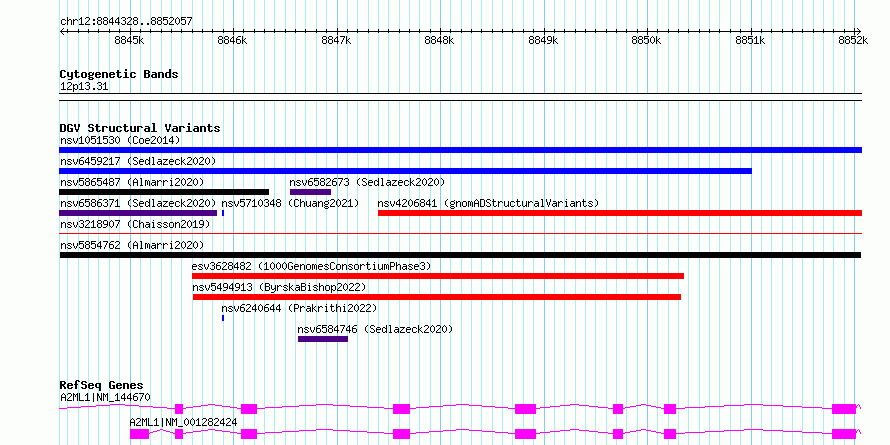890x445 pixels.
Task: Select the small nsv5710348 blue marker
Action: (x=223, y=213)
